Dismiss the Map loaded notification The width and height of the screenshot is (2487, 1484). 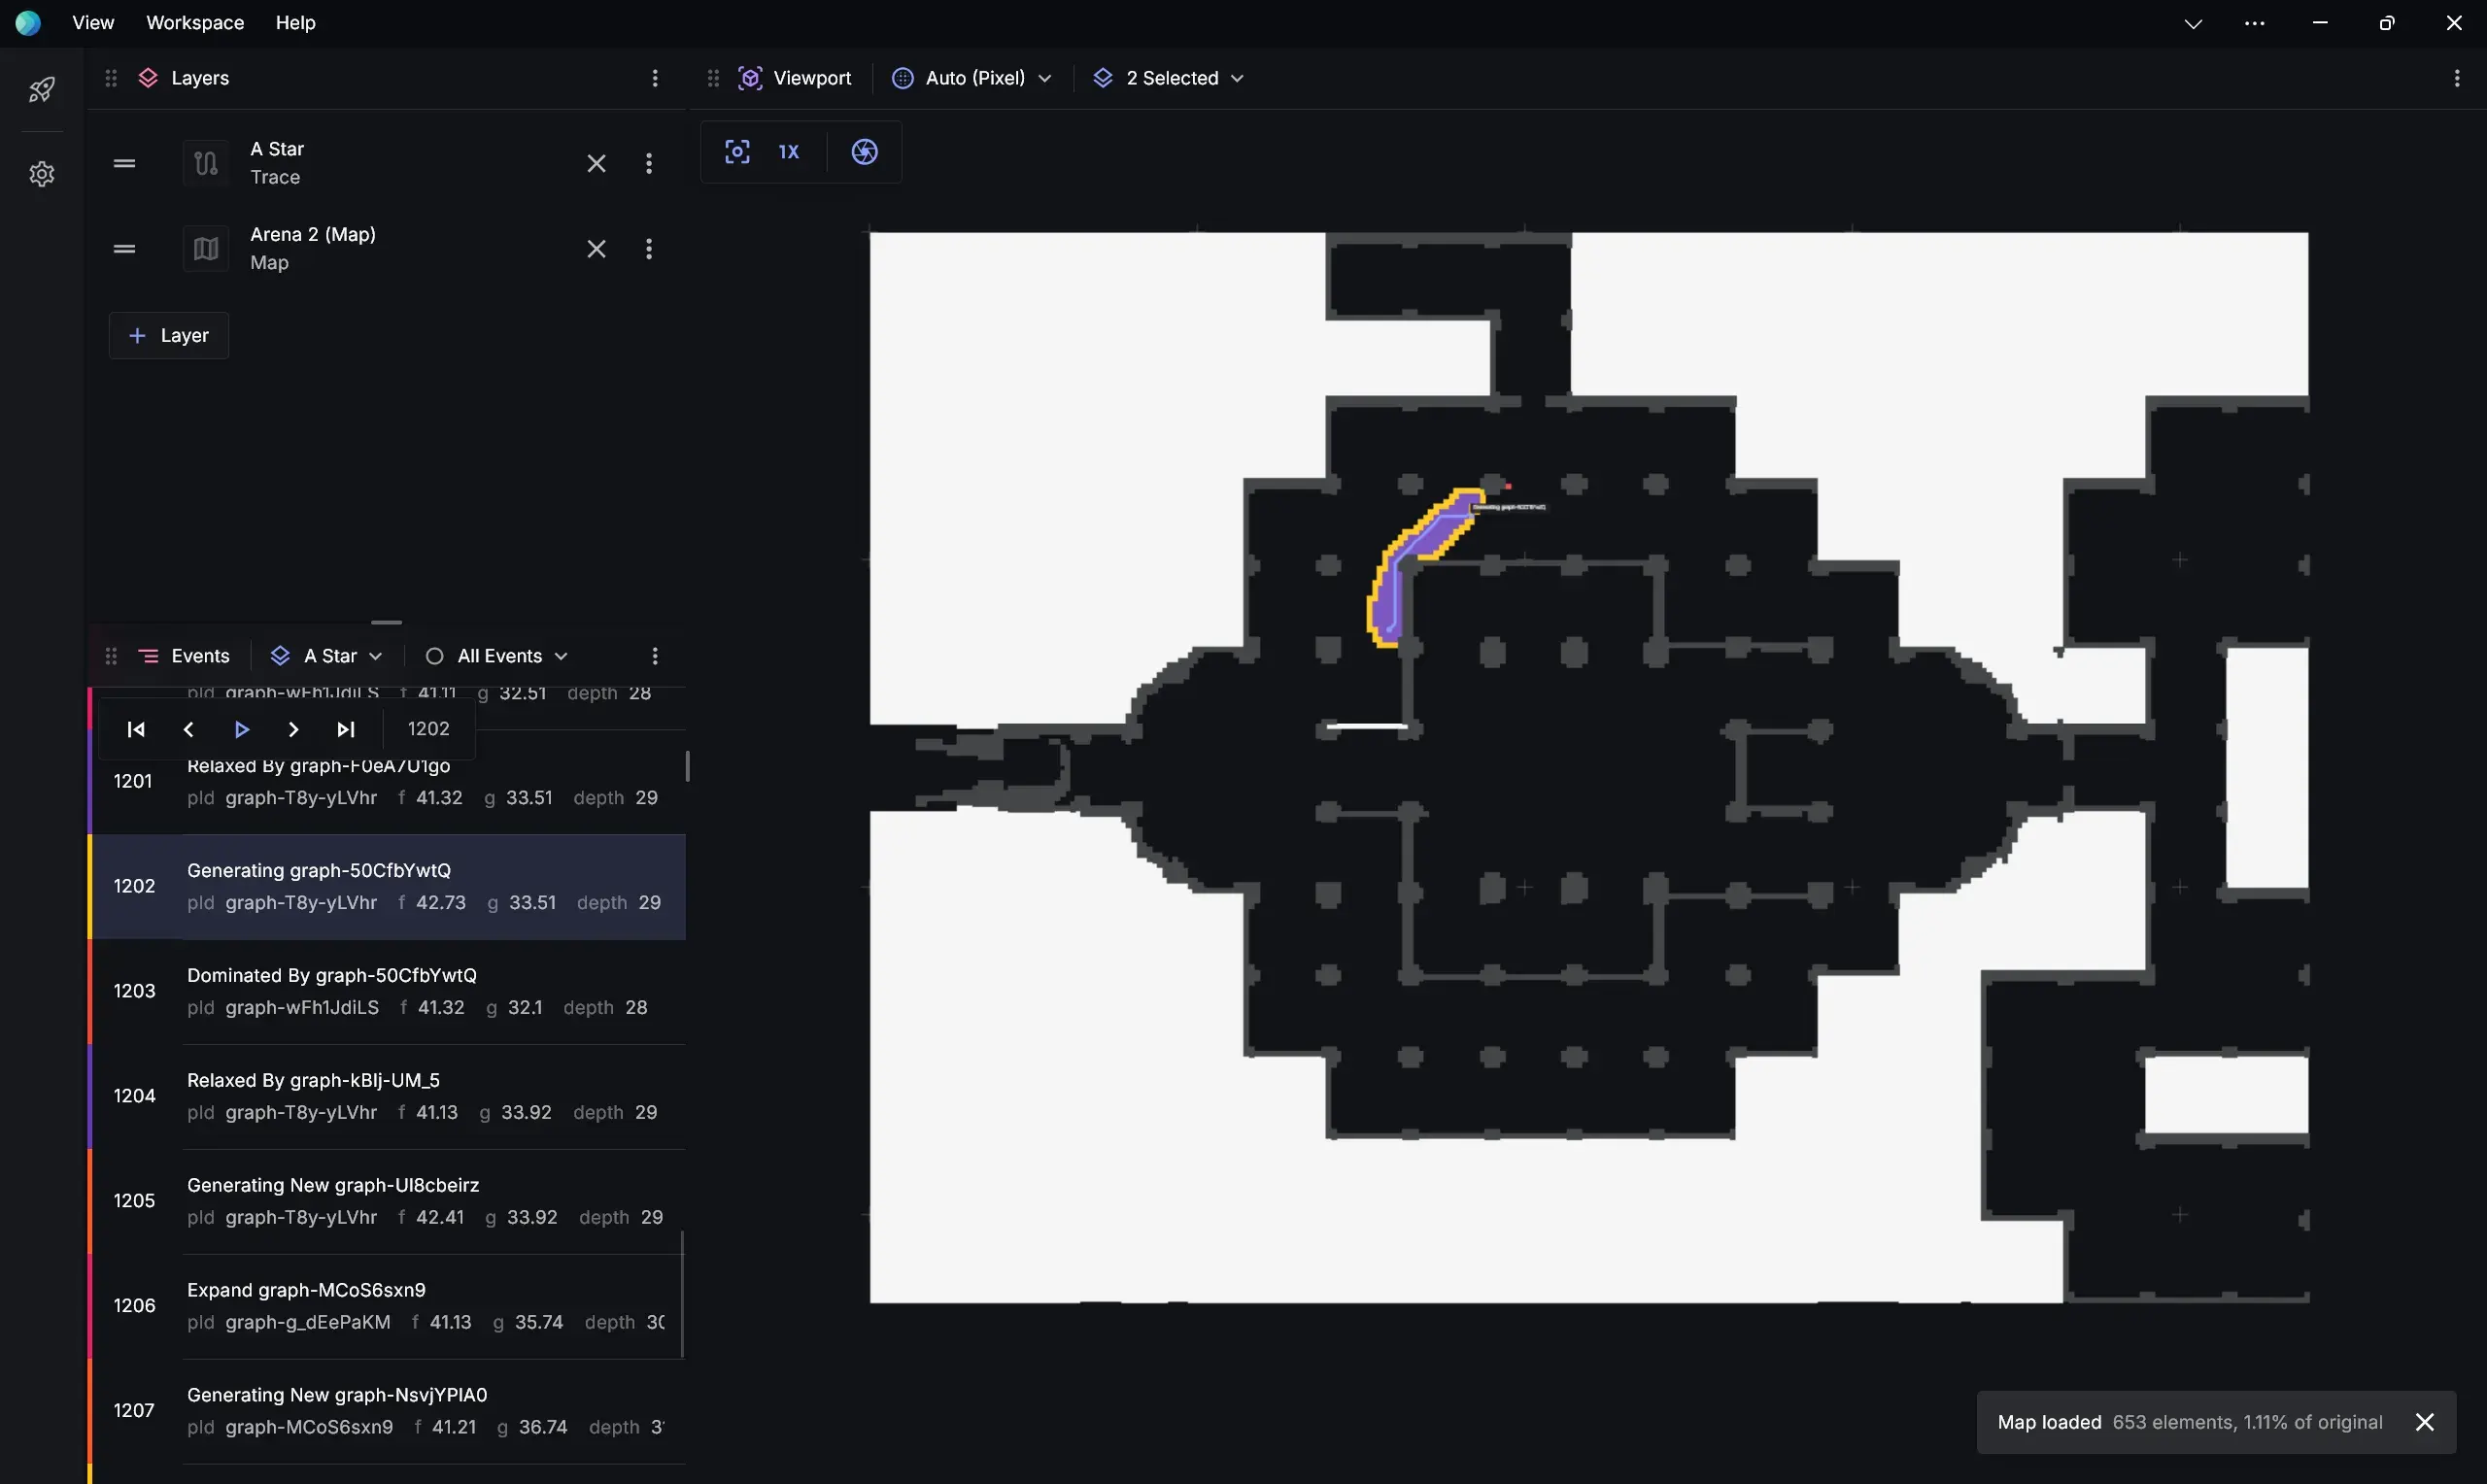pos(2424,1422)
